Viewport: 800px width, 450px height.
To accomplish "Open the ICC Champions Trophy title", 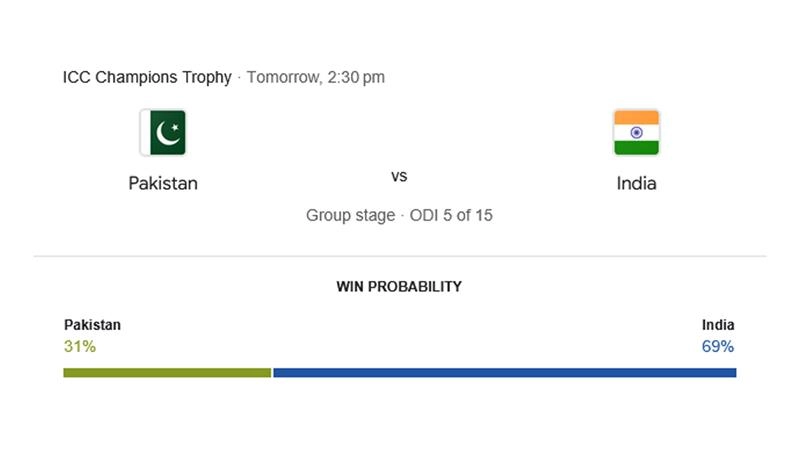I will (146, 77).
